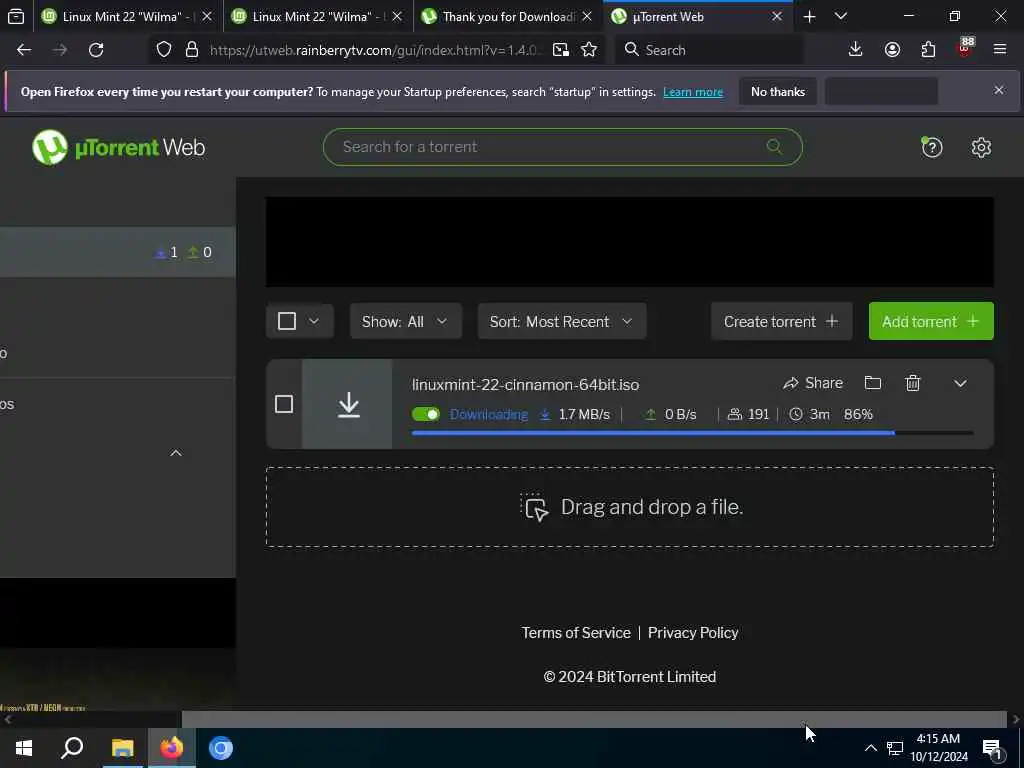Open the Terms of Service link
The height and width of the screenshot is (768, 1024).
575,633
